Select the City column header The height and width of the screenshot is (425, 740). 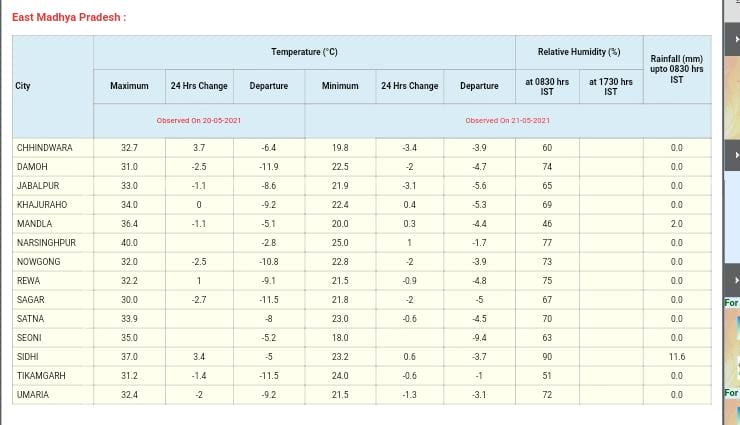[x=23, y=86]
